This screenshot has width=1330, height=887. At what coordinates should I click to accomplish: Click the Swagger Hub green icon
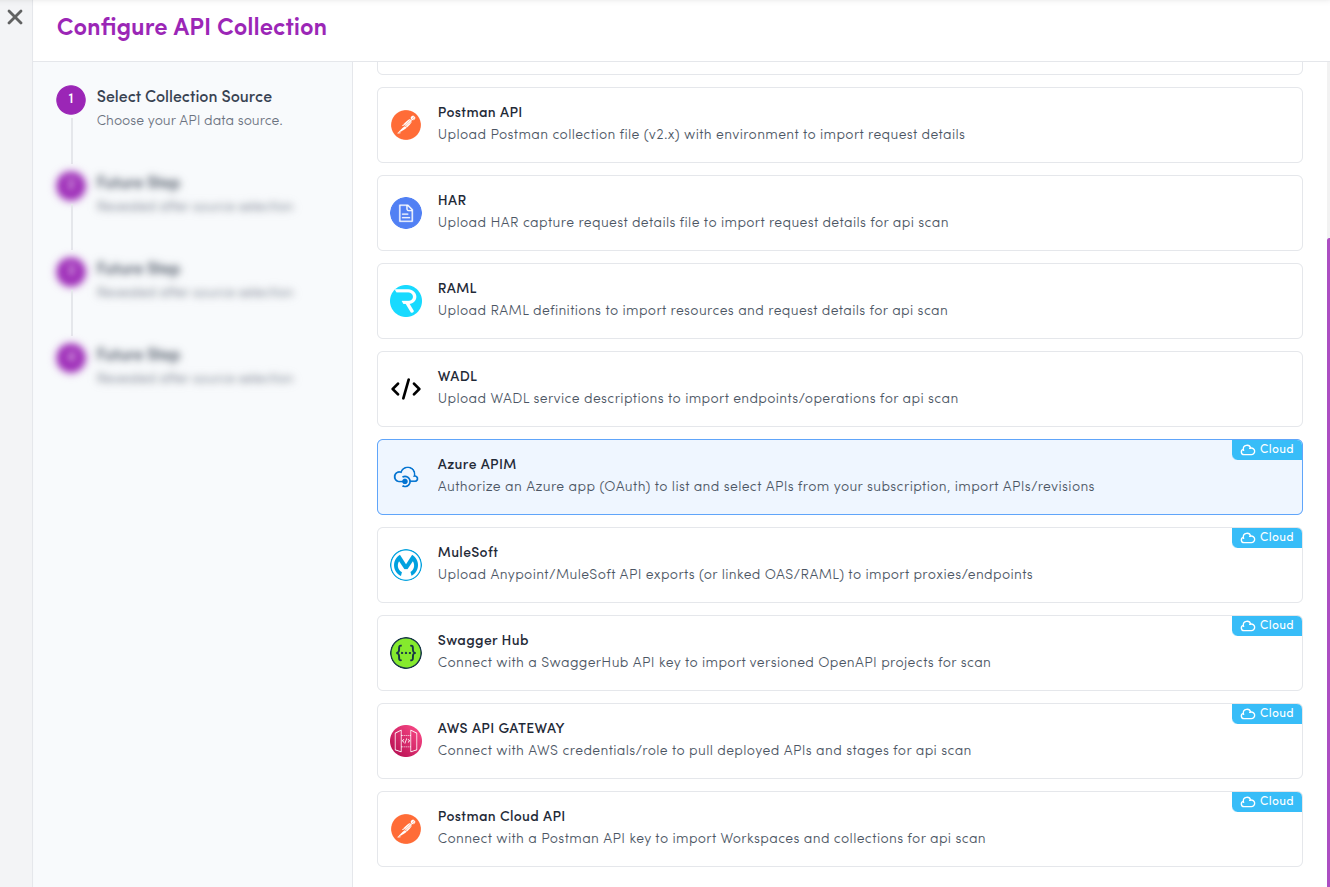(x=405, y=653)
